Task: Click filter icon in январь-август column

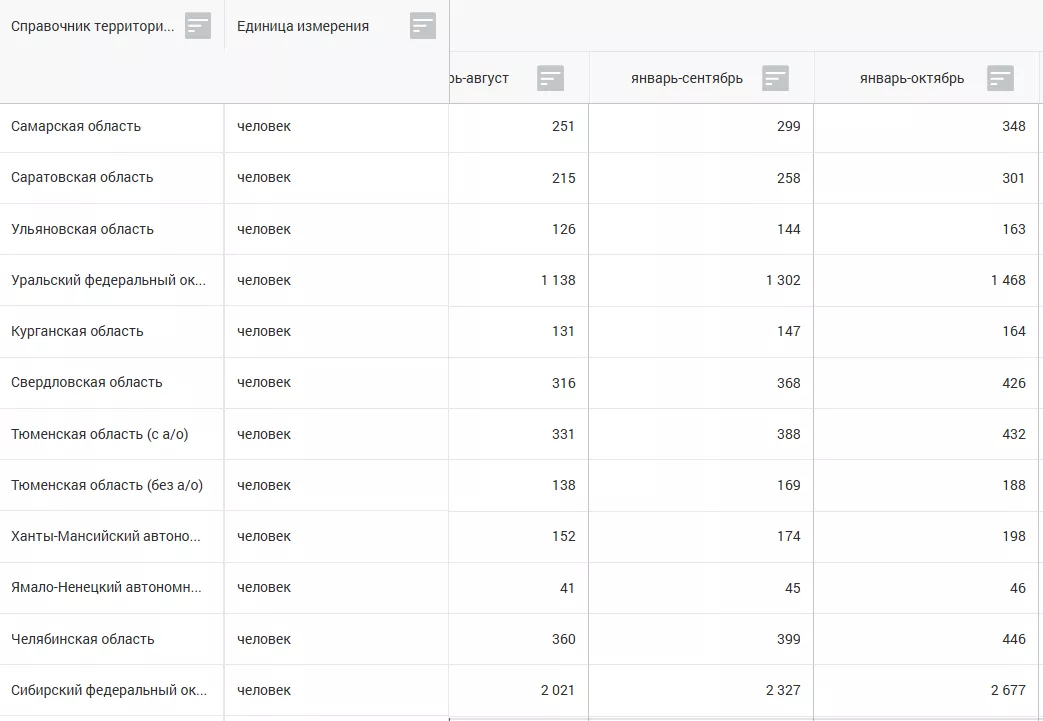Action: (x=550, y=78)
